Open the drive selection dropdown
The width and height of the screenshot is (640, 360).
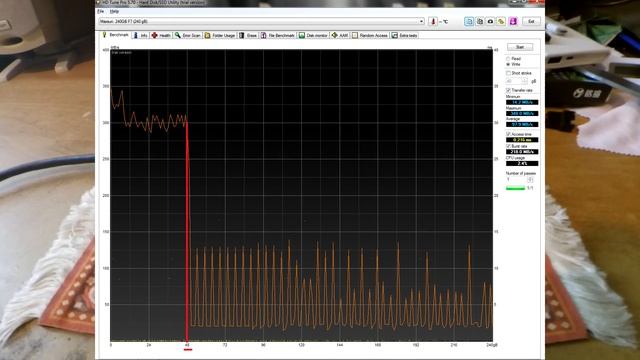pos(262,21)
